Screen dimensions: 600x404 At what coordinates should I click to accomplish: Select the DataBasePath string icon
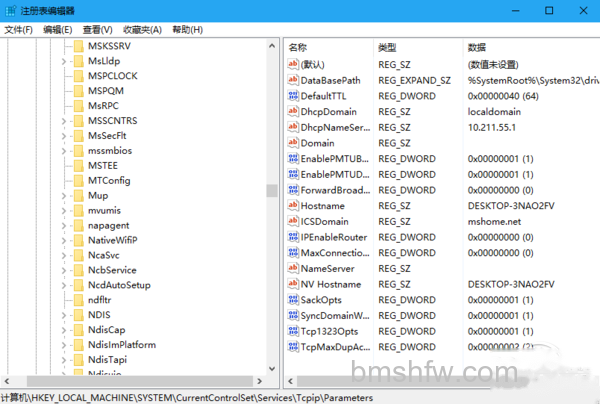(x=293, y=80)
